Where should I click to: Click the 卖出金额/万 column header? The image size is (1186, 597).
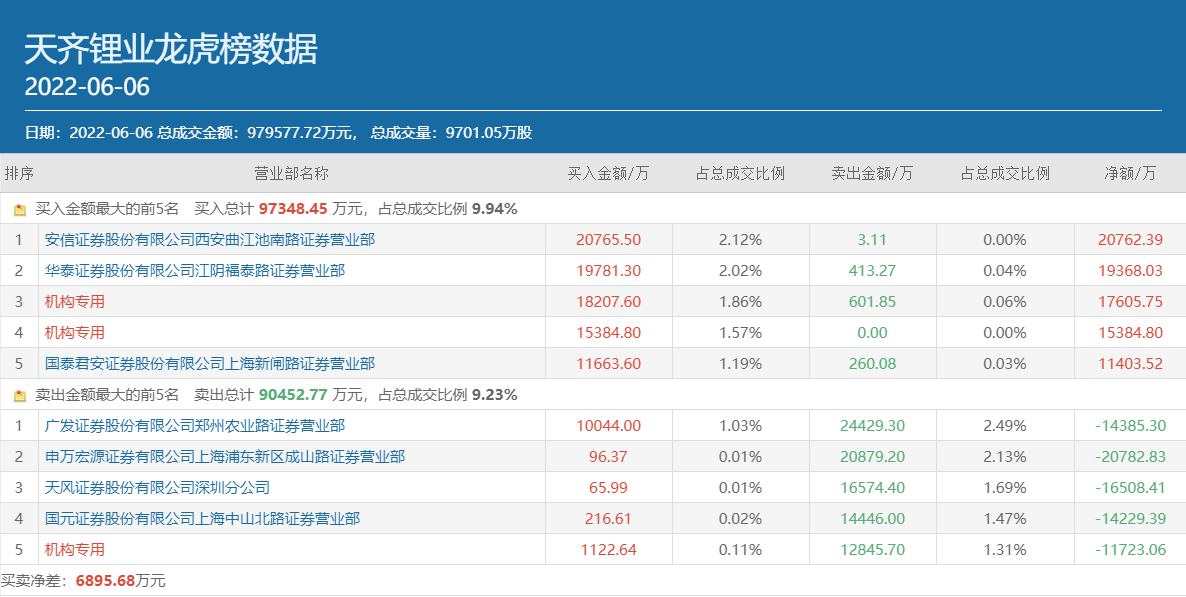pos(872,174)
